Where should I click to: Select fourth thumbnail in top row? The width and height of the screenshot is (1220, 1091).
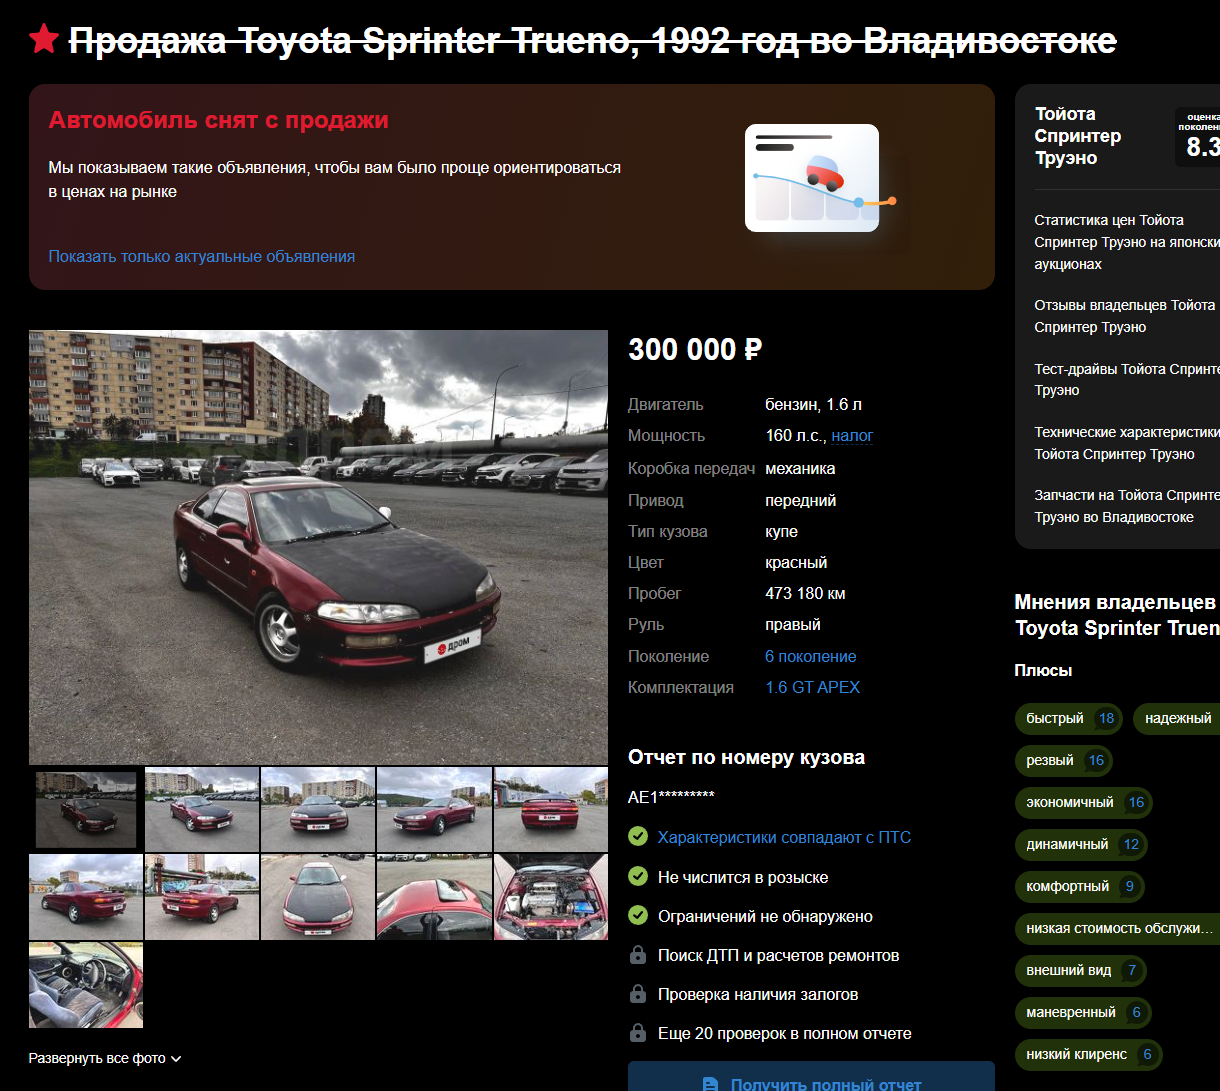coord(434,810)
